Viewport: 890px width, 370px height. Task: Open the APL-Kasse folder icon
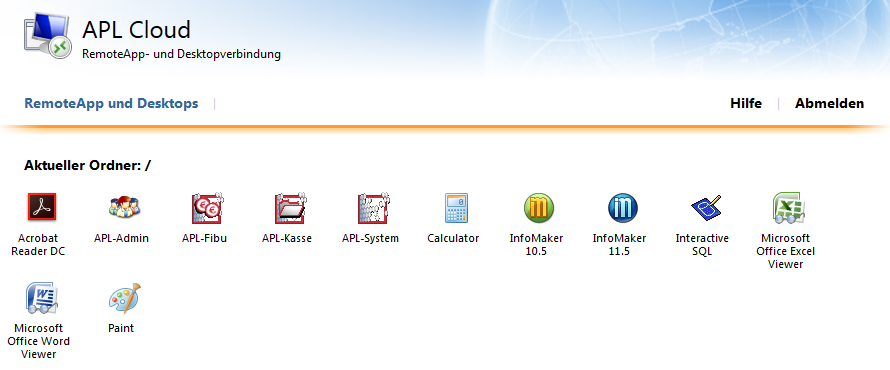click(290, 208)
